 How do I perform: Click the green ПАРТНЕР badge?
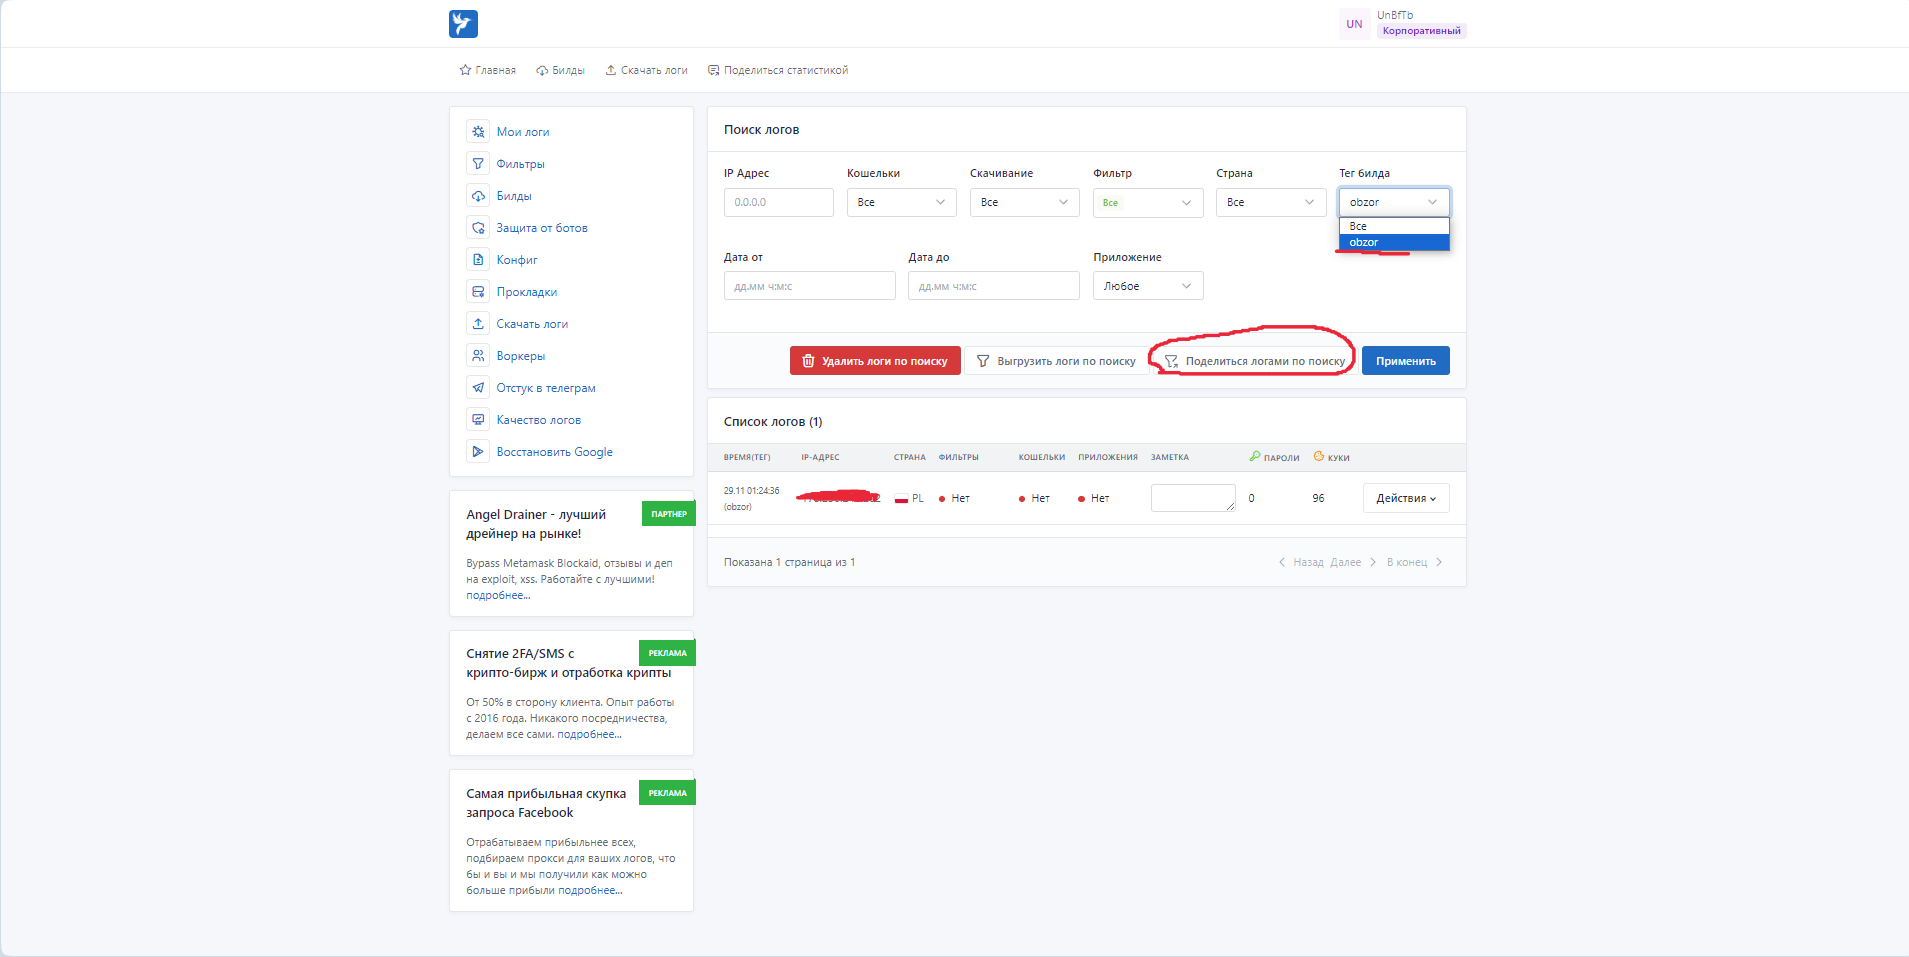(669, 514)
